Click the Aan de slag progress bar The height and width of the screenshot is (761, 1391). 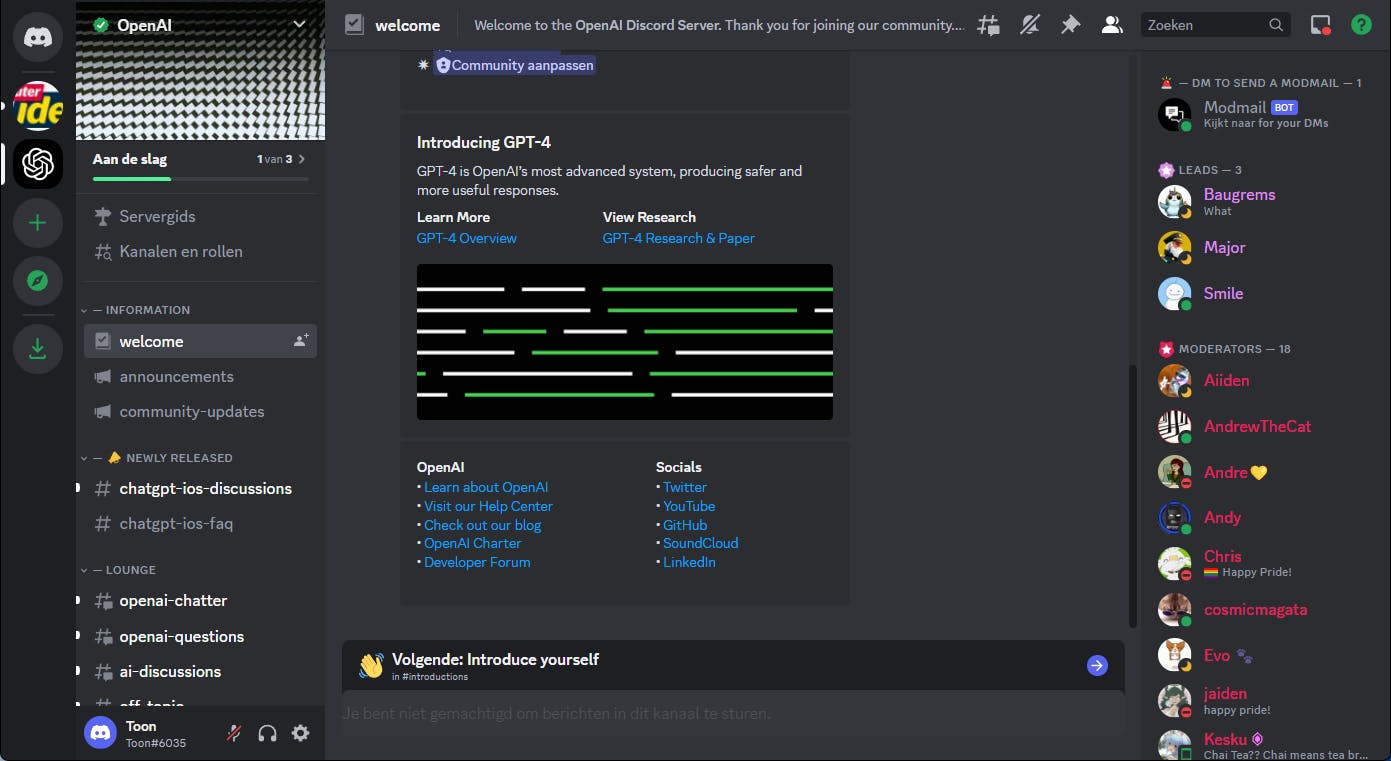[200, 179]
